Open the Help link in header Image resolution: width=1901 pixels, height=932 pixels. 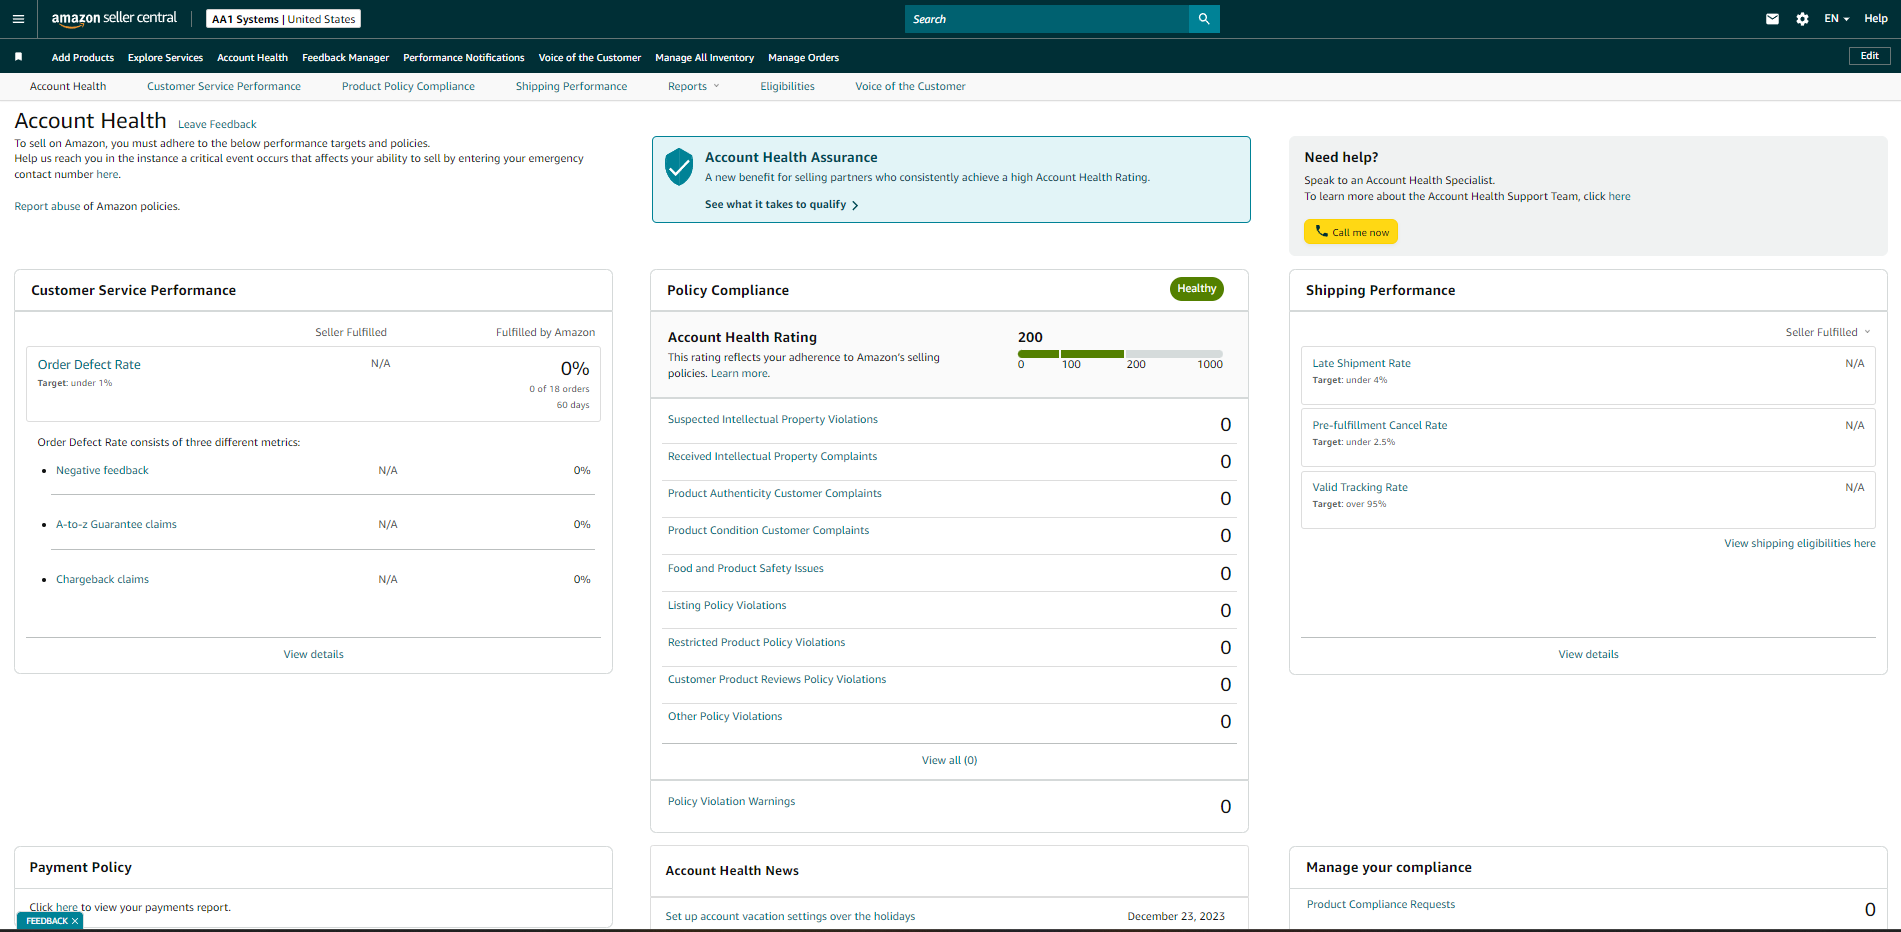[x=1875, y=19]
